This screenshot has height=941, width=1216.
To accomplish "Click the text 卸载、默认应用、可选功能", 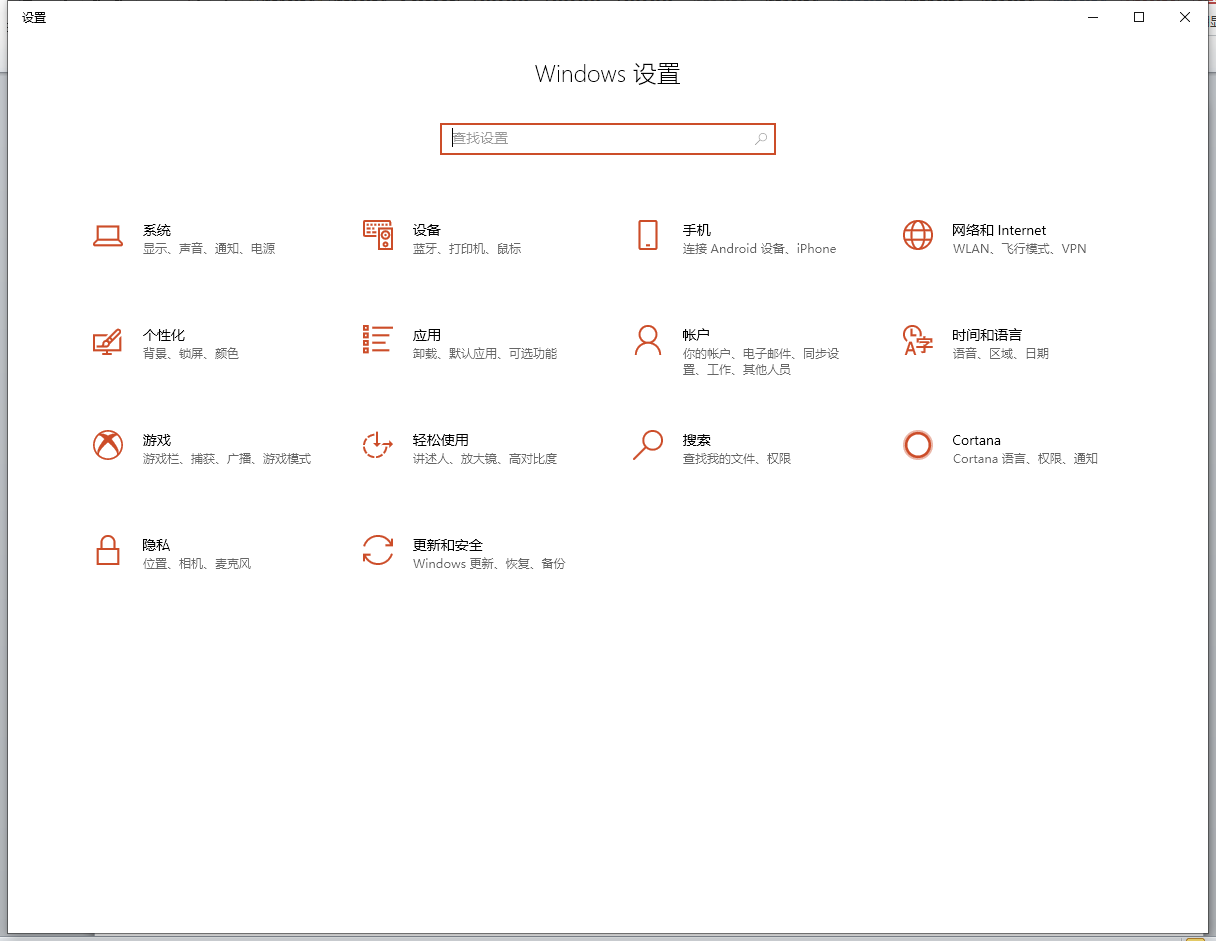I will tap(485, 354).
